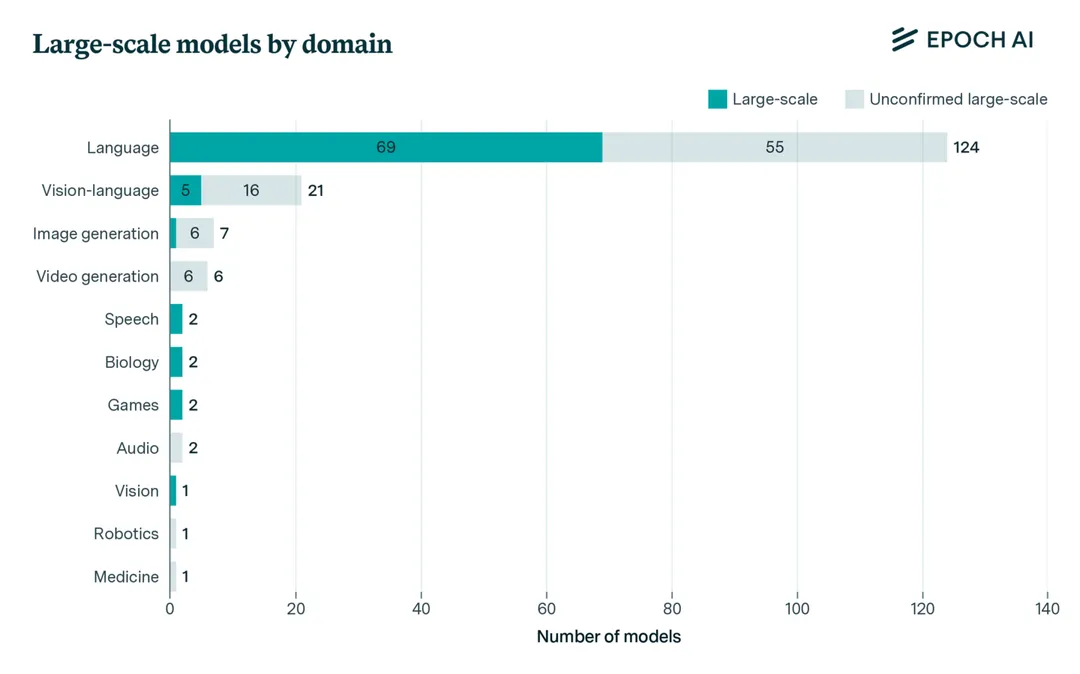
Task: Click the Video generation bar
Action: click(x=188, y=276)
